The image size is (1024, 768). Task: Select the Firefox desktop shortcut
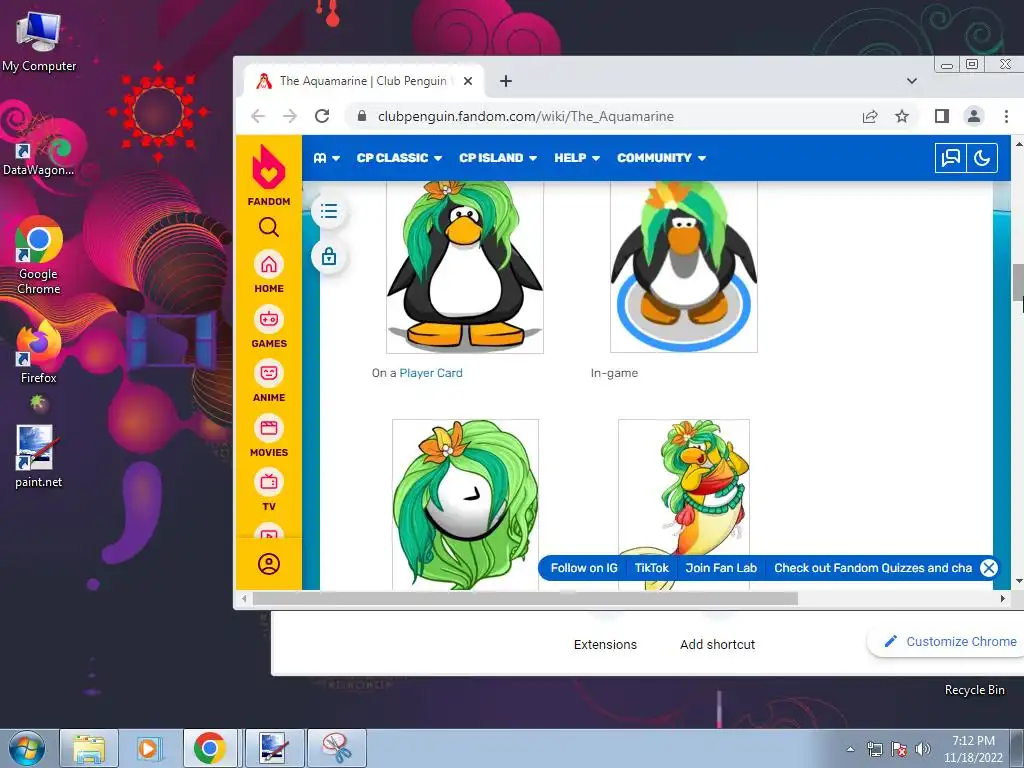[x=39, y=353]
